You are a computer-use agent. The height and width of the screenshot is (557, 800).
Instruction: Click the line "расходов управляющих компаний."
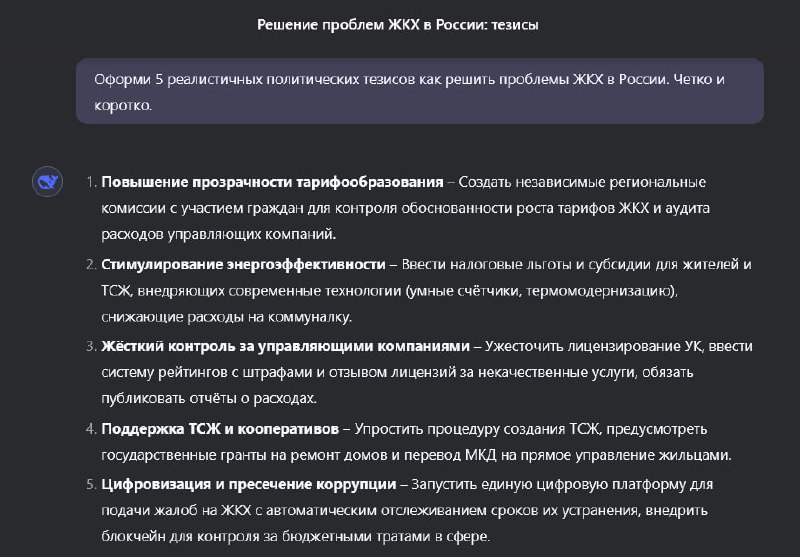[x=219, y=234]
